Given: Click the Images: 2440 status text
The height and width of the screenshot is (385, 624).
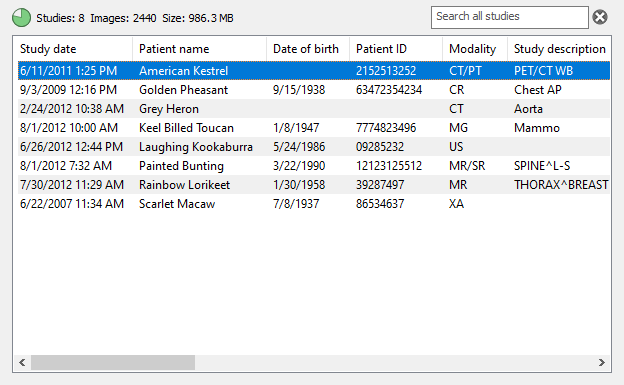Looking at the screenshot, I should 123,18.
